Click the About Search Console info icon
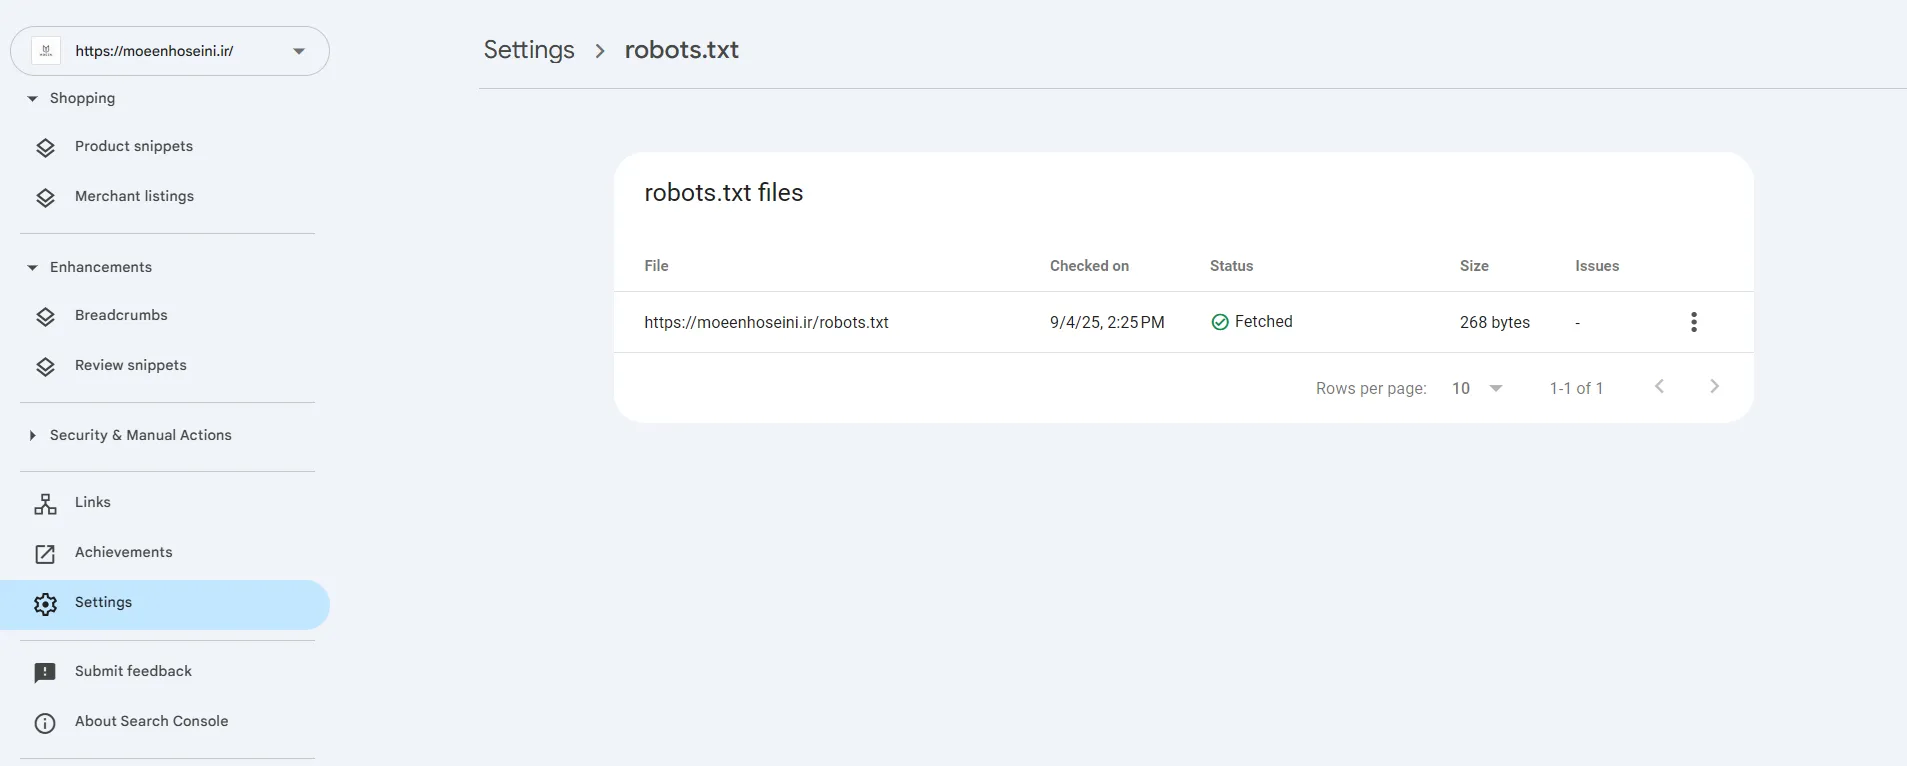This screenshot has height=766, width=1907. [x=45, y=723]
